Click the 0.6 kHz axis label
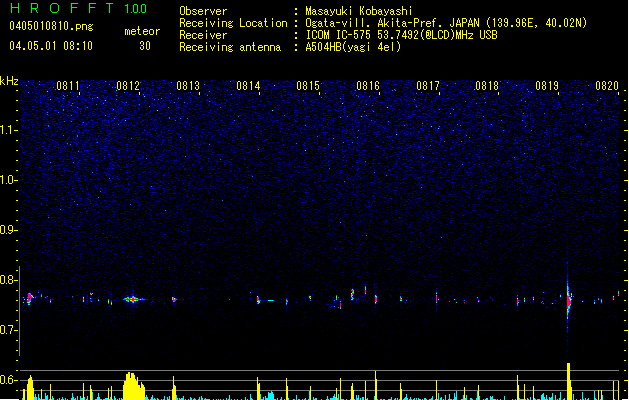The image size is (629, 400). 8,380
